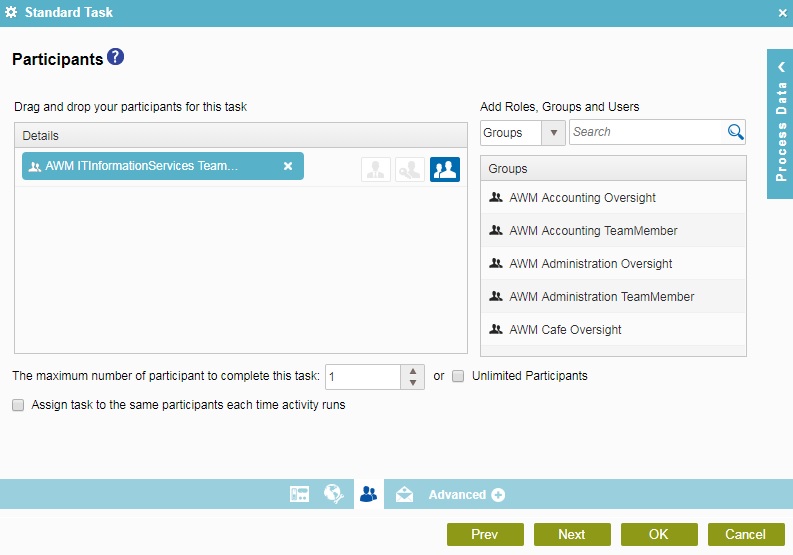The image size is (793, 555).
Task: Click the Cancel button
Action: pos(745,534)
